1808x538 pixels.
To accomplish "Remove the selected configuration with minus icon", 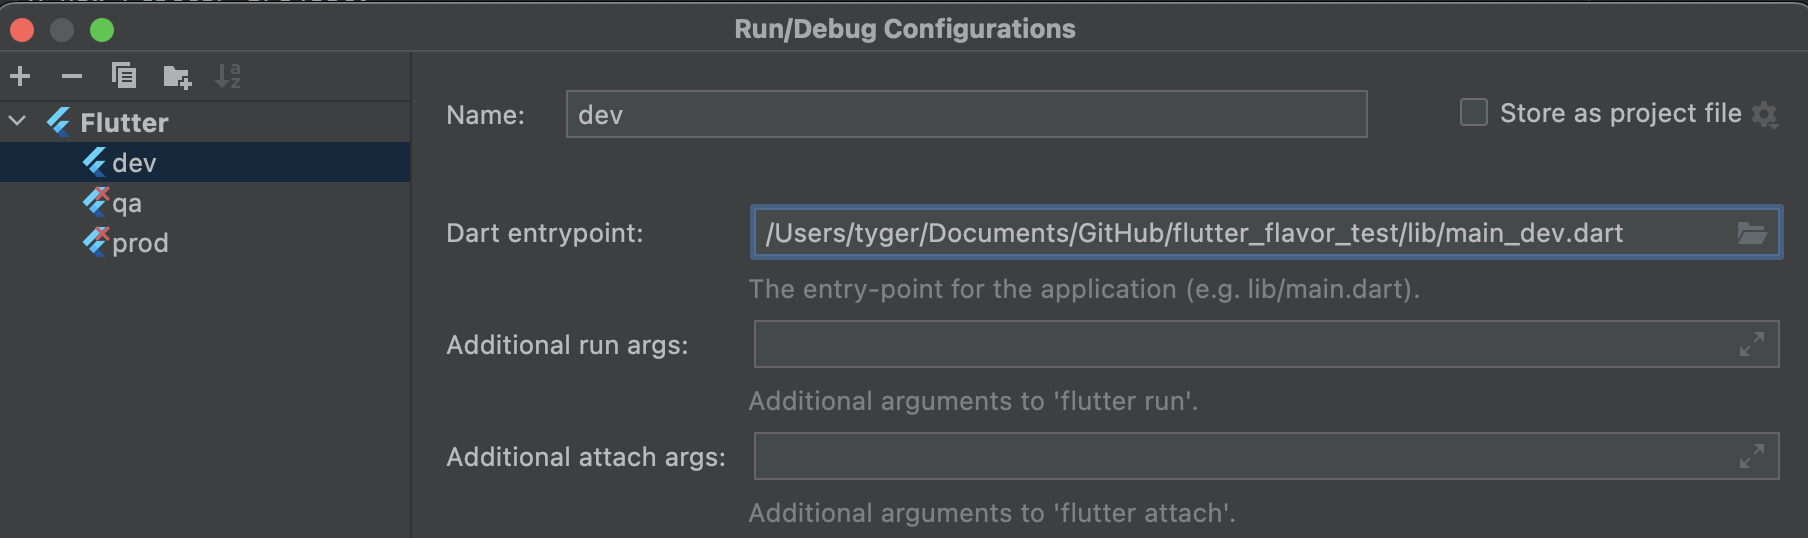I will coord(72,76).
